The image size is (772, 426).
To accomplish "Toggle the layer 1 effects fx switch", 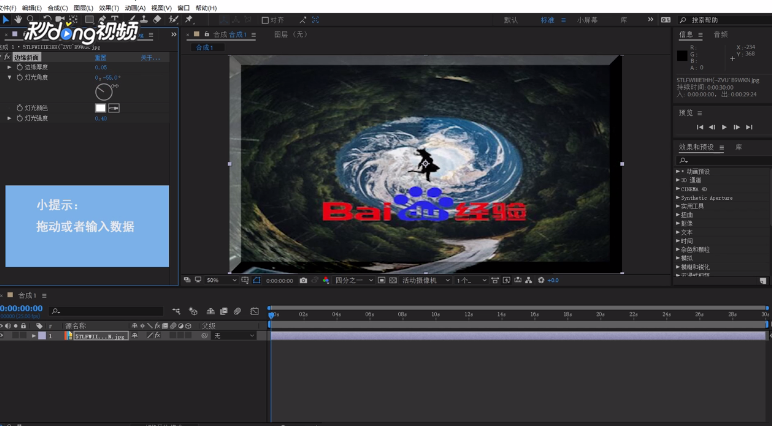I will [x=157, y=335].
